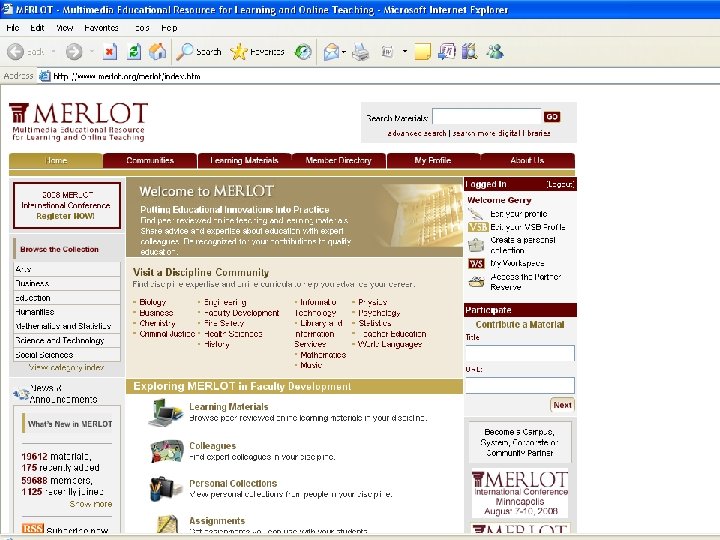Go to the Home page icon

tap(158, 51)
